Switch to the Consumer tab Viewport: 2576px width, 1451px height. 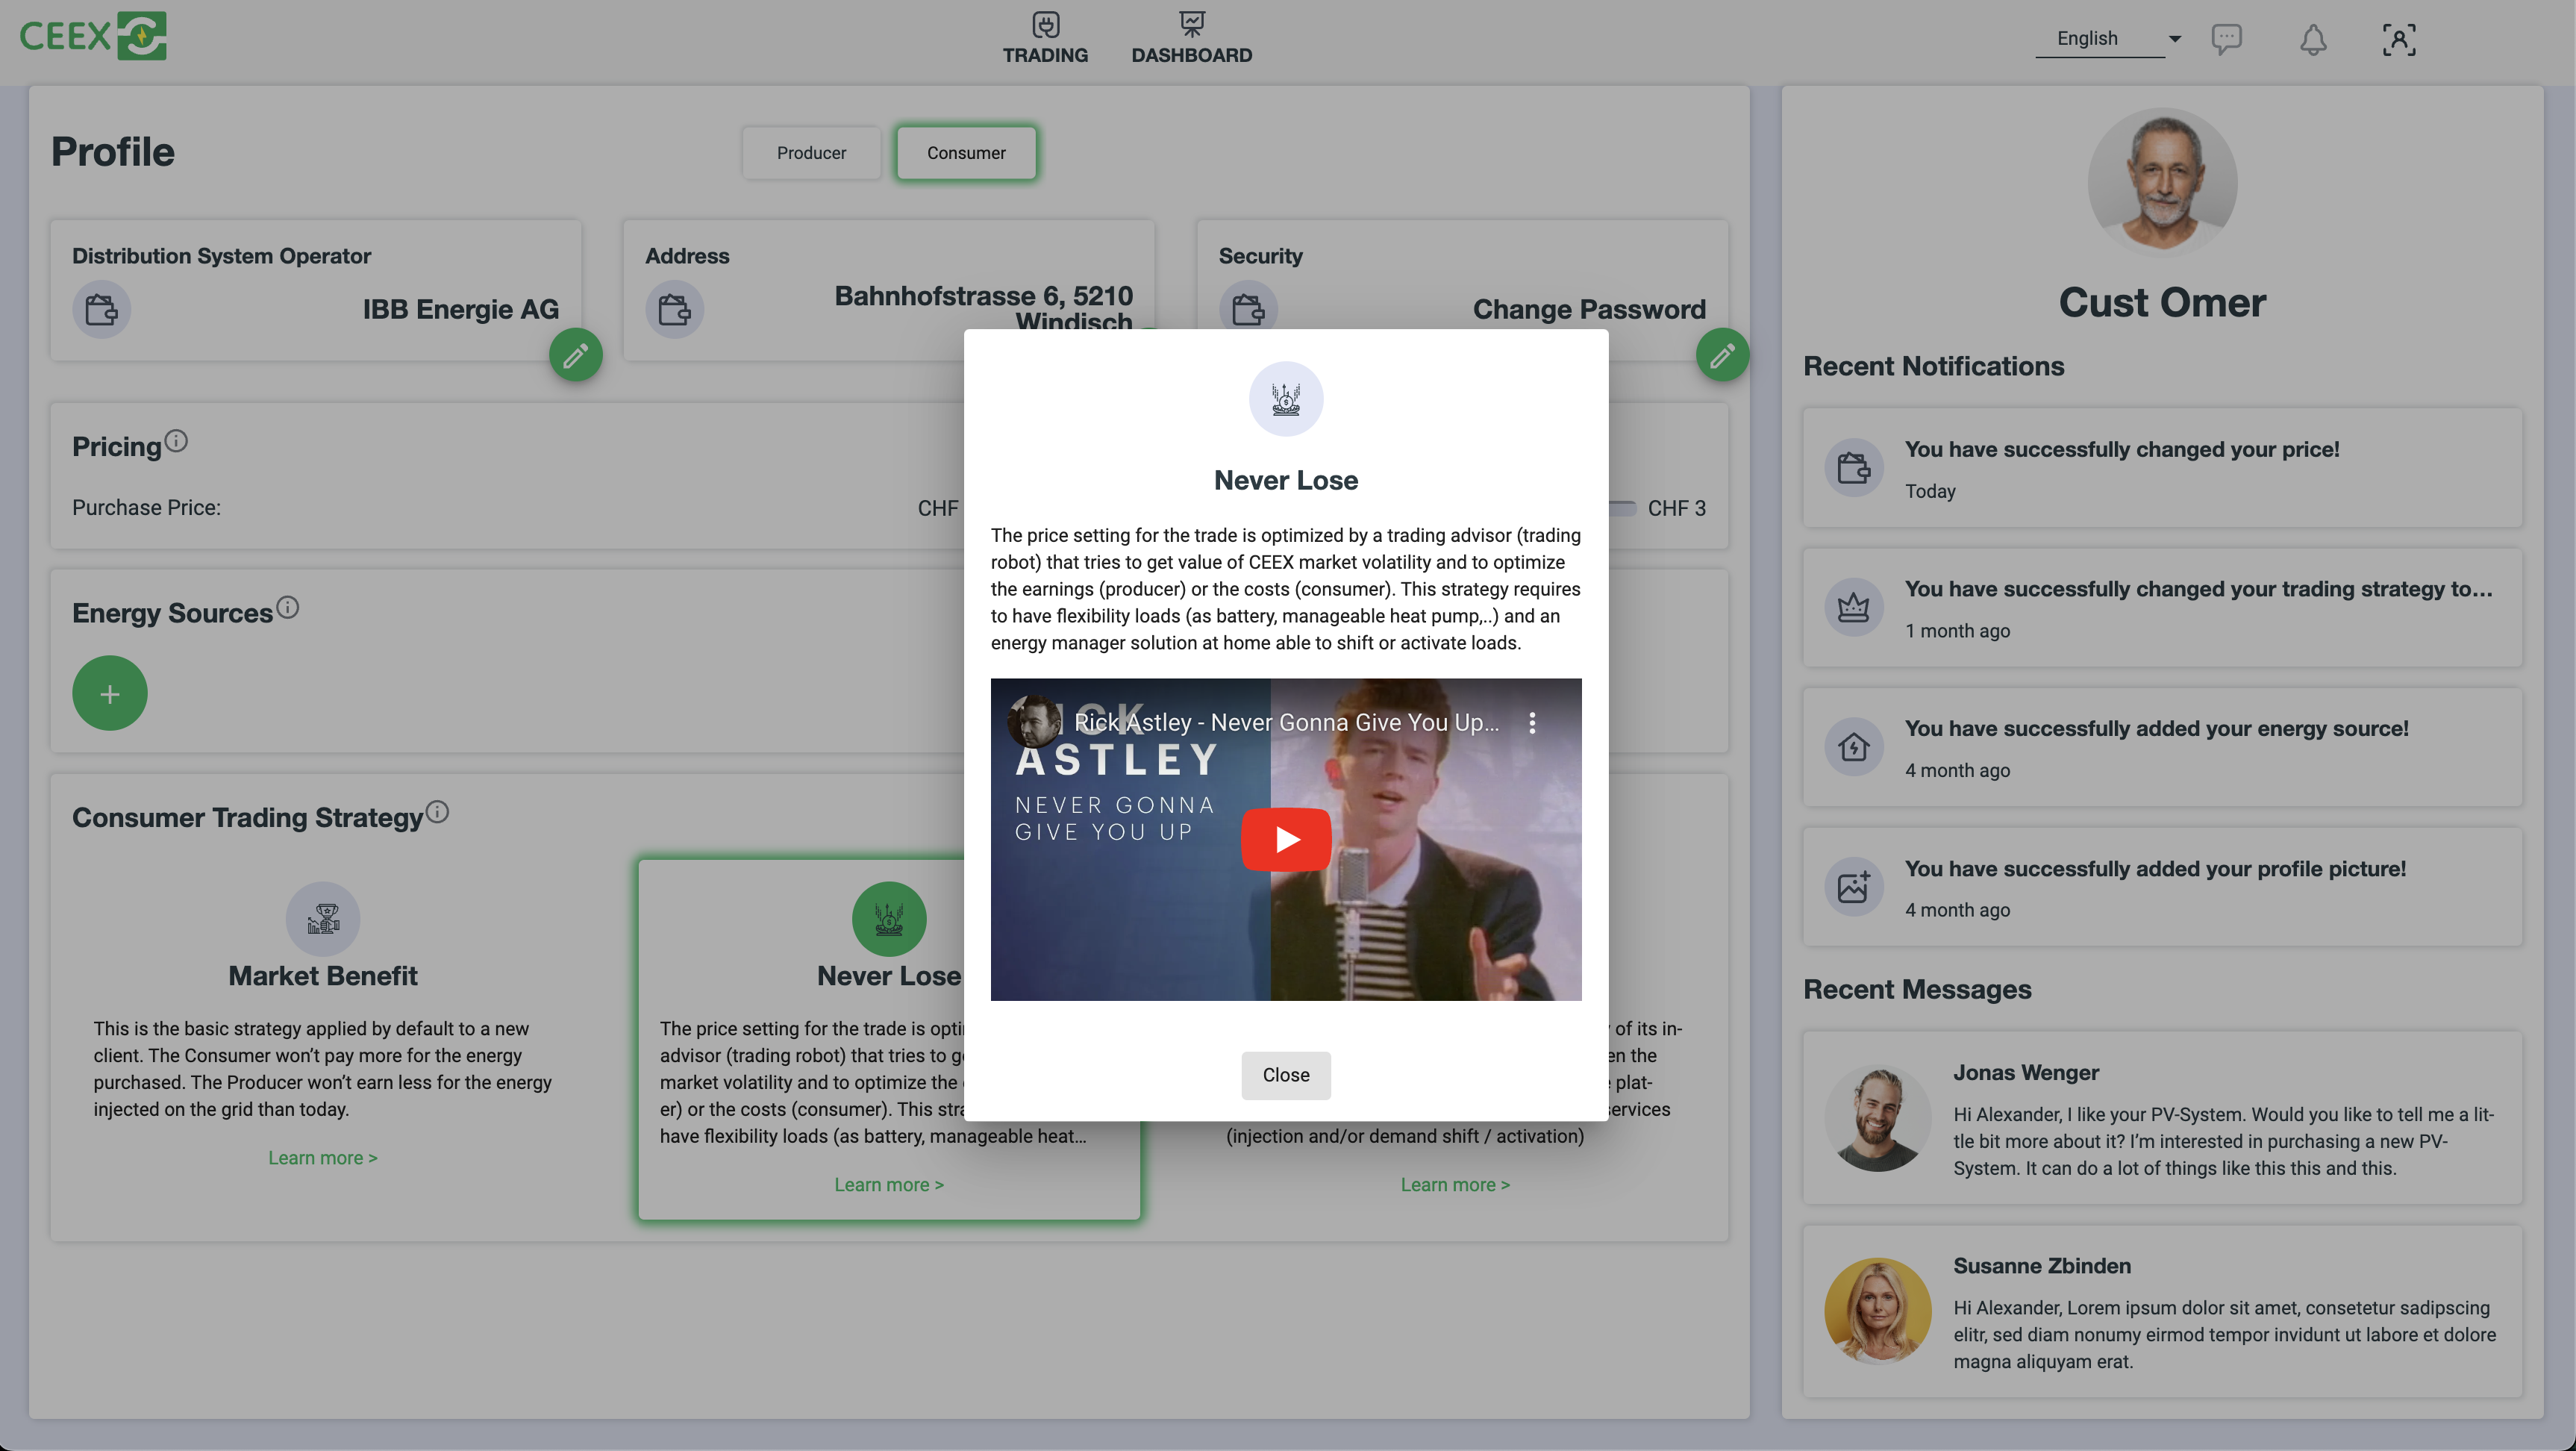[x=966, y=153]
